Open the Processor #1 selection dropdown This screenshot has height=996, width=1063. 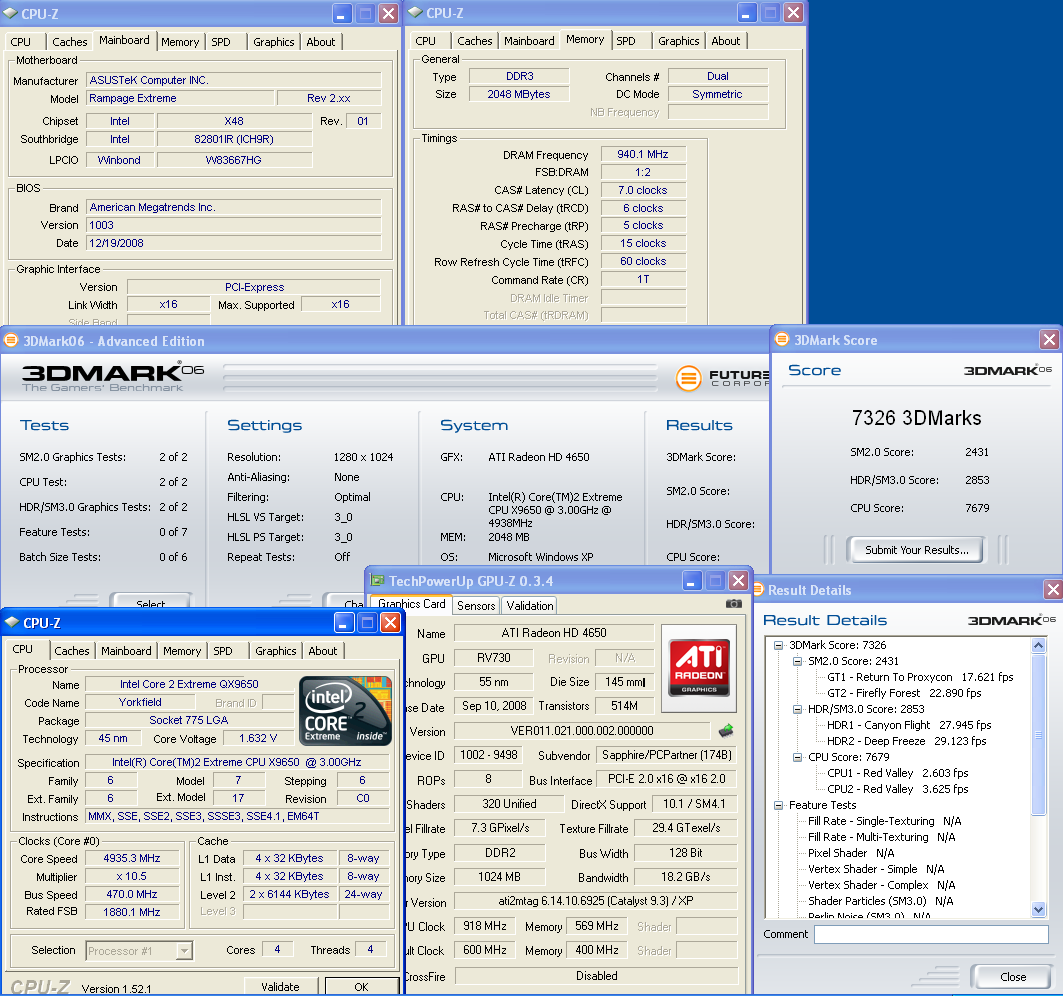click(x=184, y=951)
